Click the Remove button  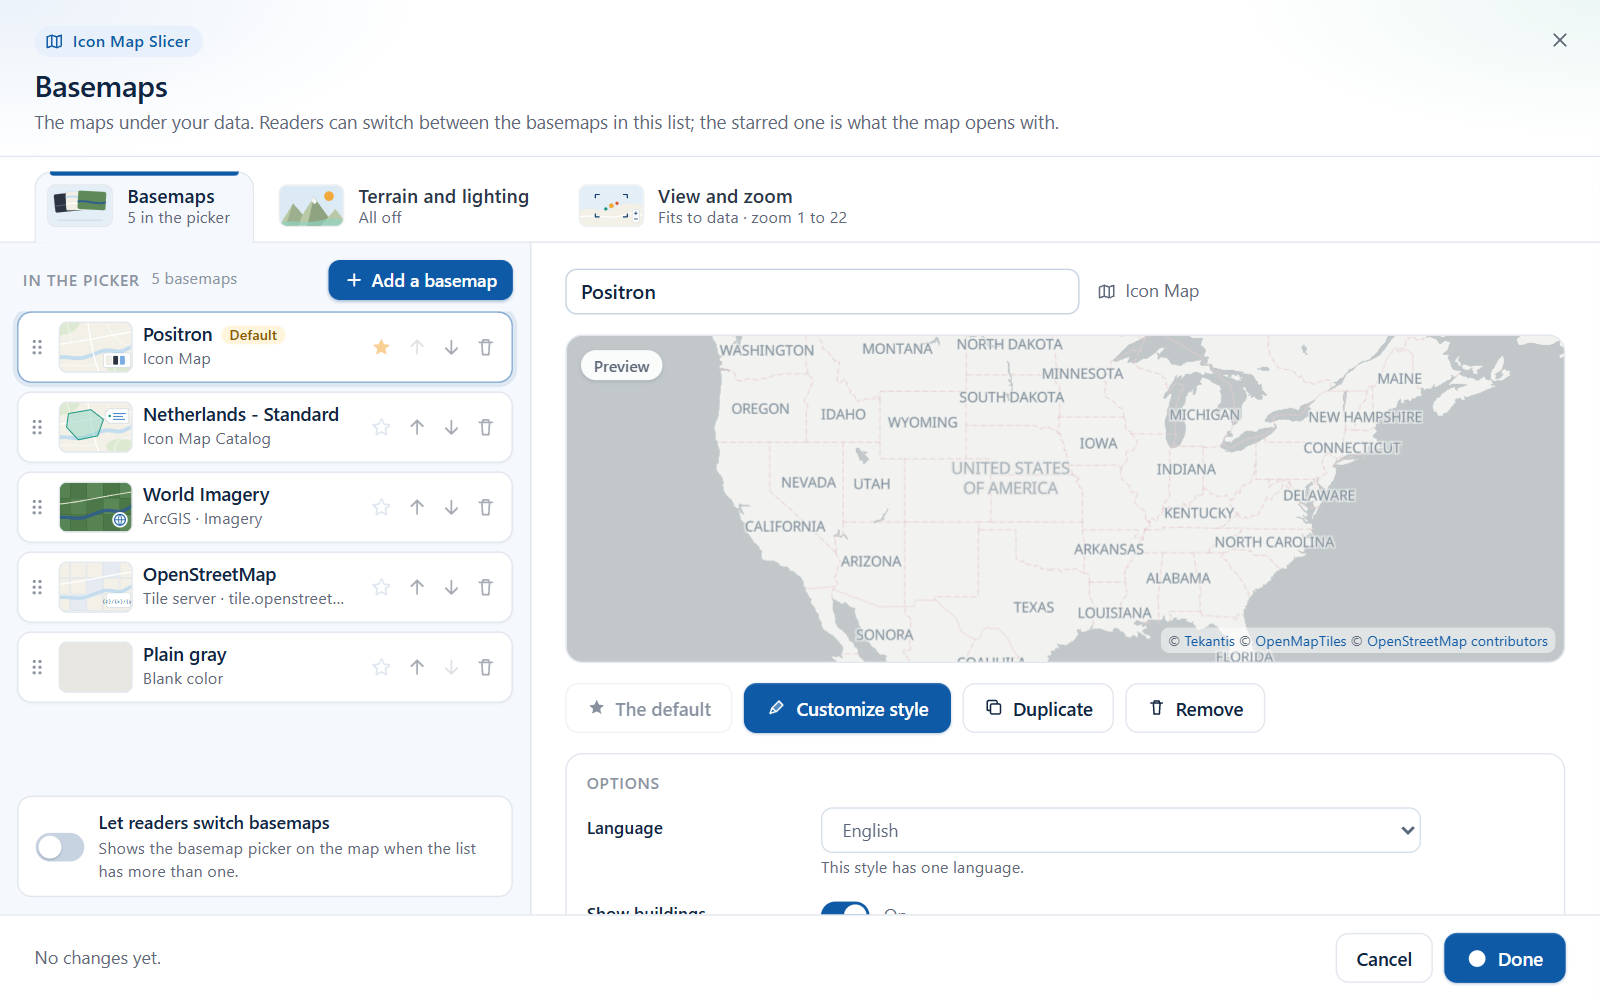pos(1195,708)
